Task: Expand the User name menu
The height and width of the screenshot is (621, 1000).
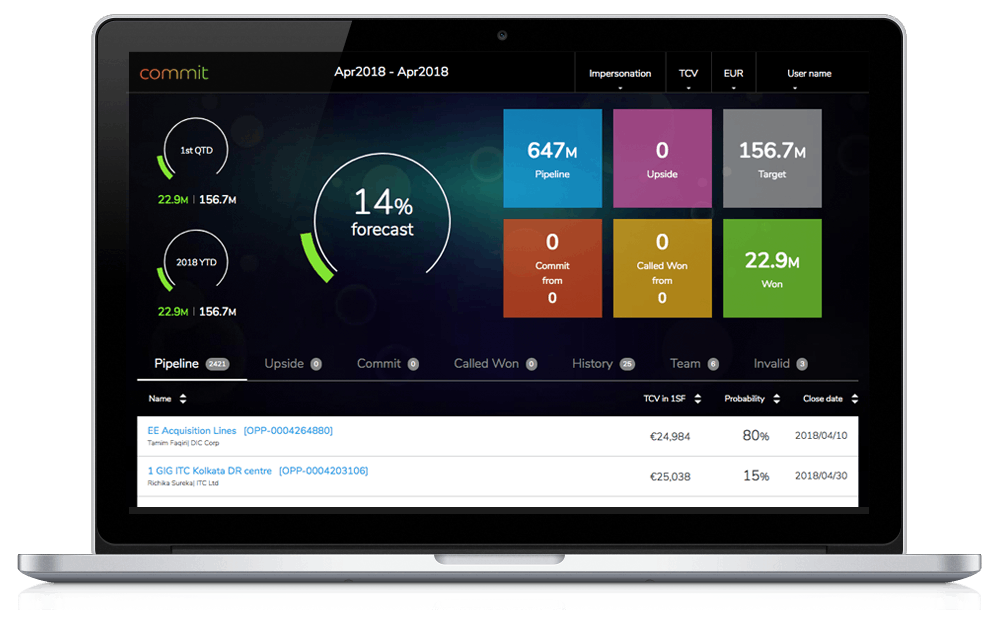Action: pos(809,75)
